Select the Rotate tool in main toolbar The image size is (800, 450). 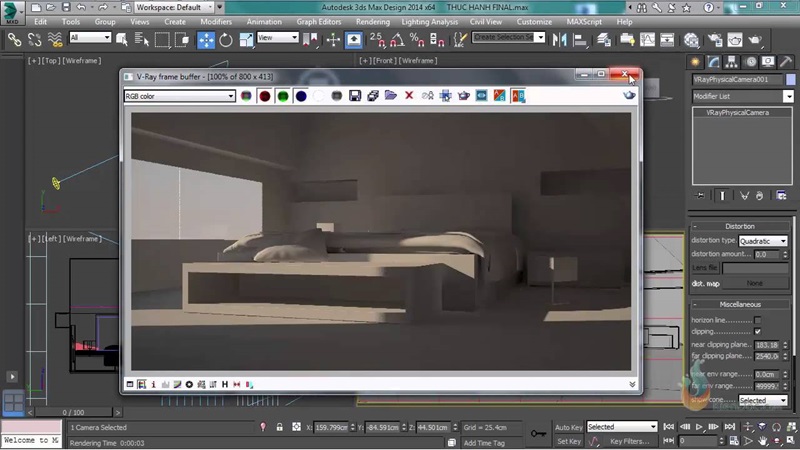click(x=226, y=40)
